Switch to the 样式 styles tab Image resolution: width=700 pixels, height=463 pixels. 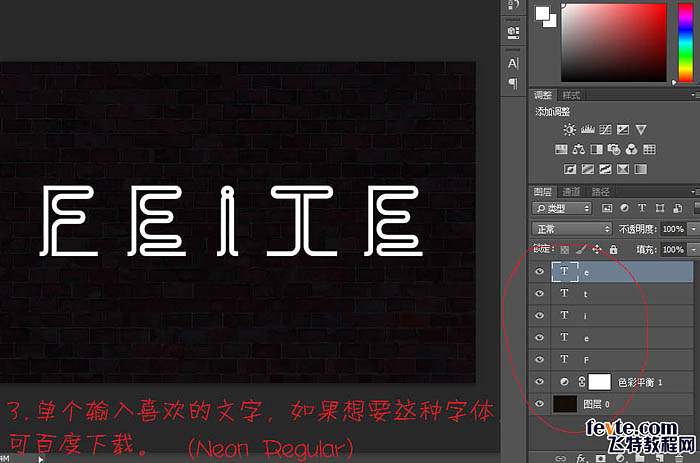(x=571, y=95)
